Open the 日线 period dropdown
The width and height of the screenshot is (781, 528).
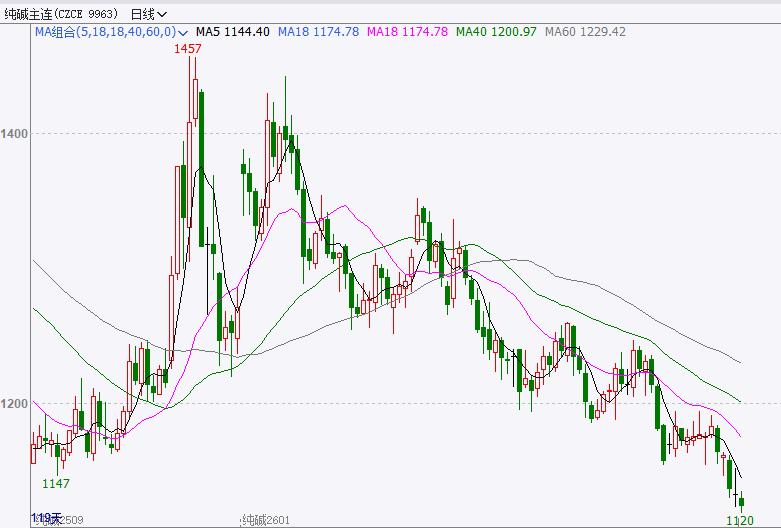coord(148,14)
